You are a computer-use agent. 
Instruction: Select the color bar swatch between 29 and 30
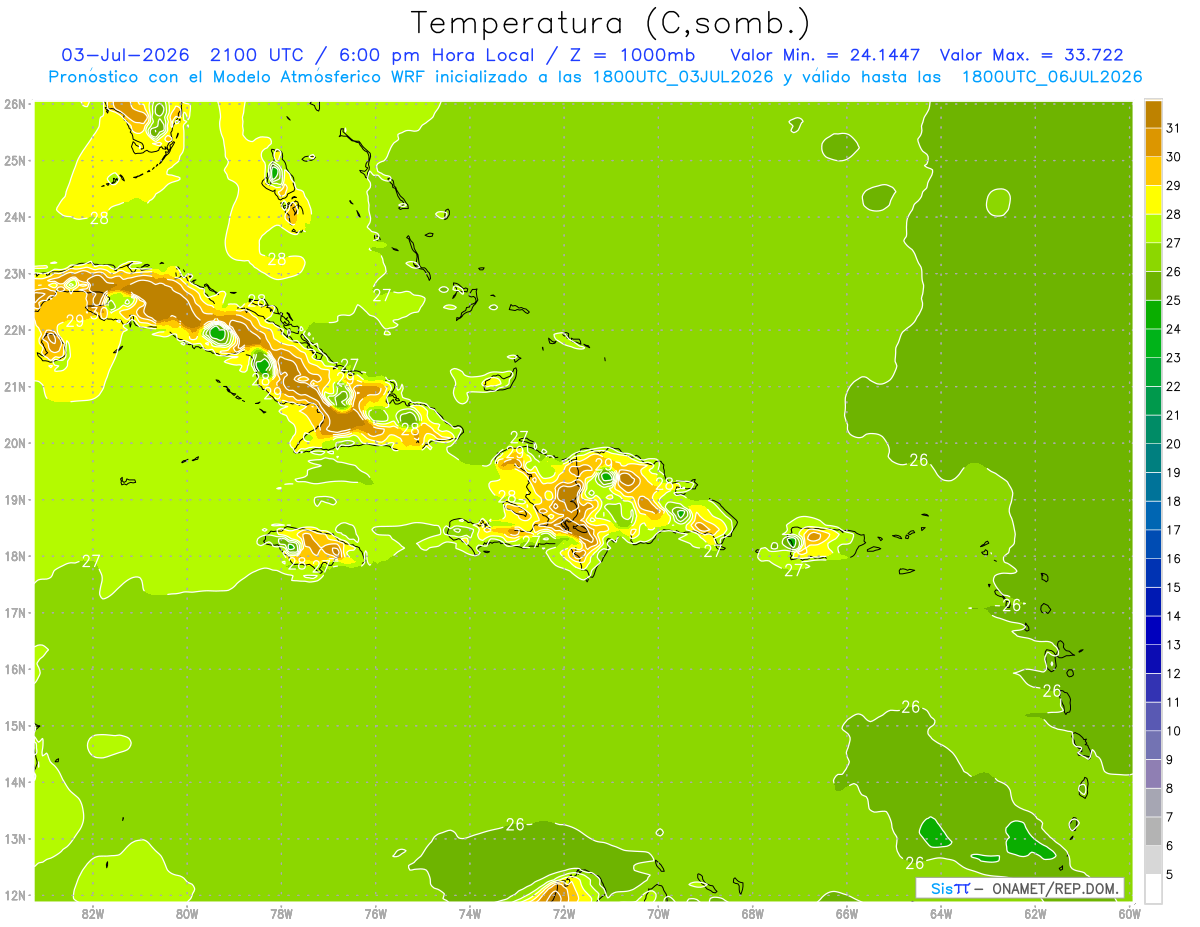click(x=1153, y=171)
